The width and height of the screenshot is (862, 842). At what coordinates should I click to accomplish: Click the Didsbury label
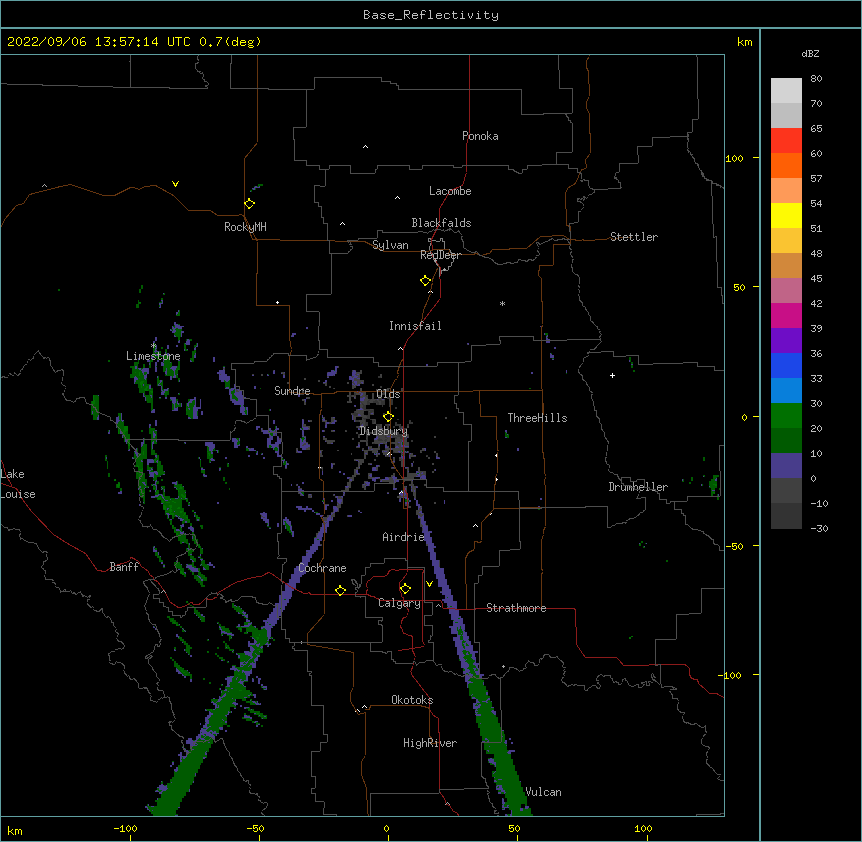383,431
